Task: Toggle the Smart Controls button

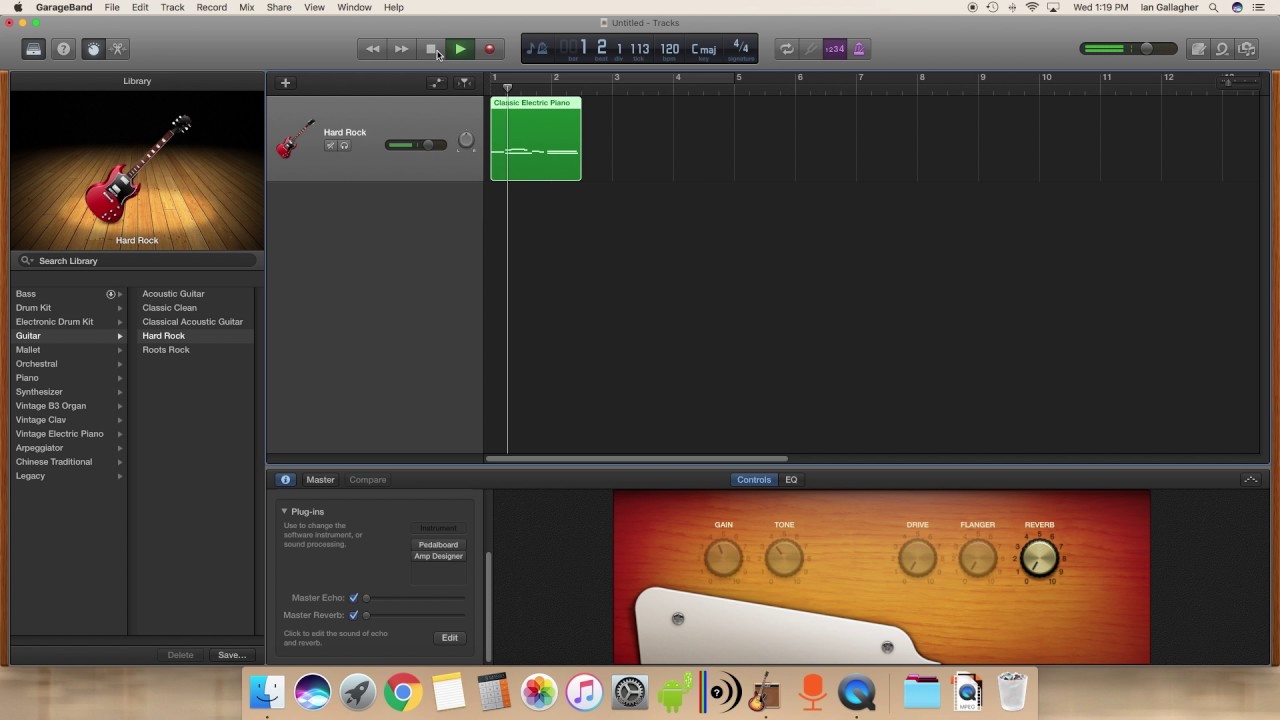Action: [93, 49]
